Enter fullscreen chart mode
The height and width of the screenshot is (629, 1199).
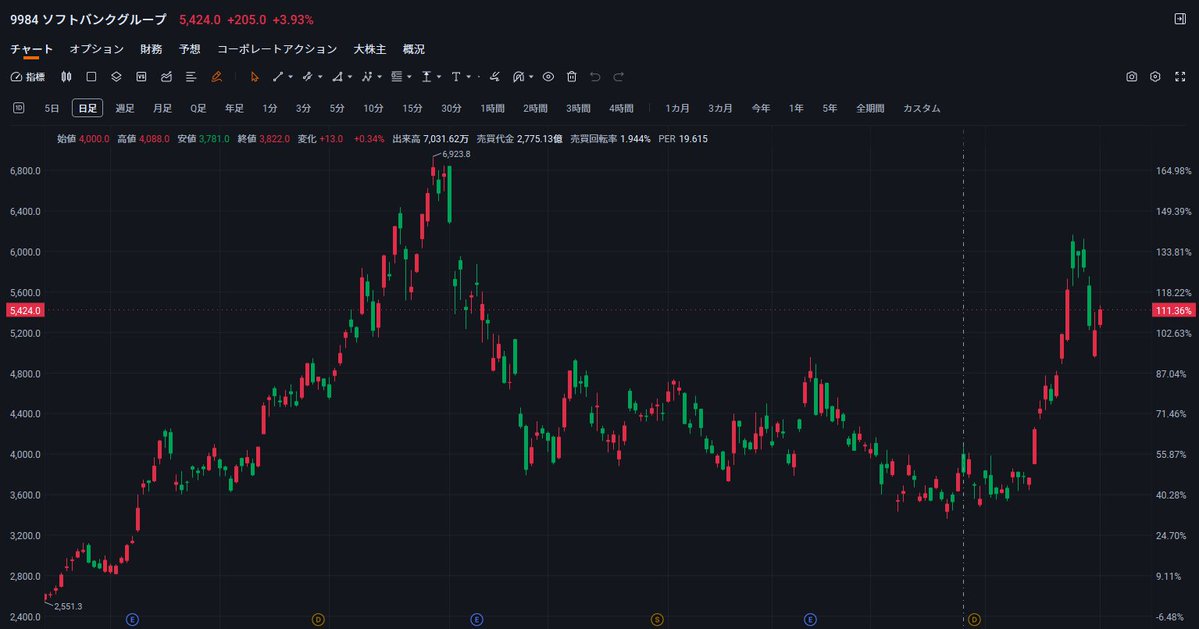pyautogui.click(x=1180, y=76)
